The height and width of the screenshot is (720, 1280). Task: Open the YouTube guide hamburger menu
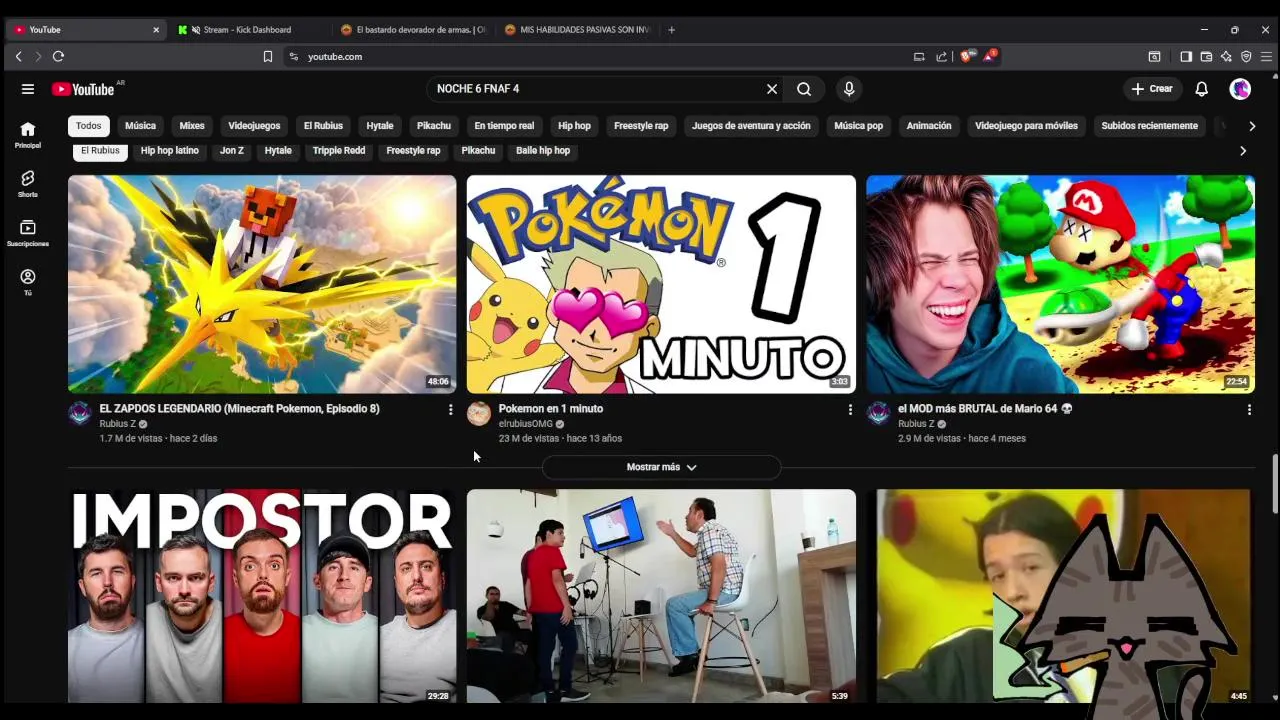point(28,89)
